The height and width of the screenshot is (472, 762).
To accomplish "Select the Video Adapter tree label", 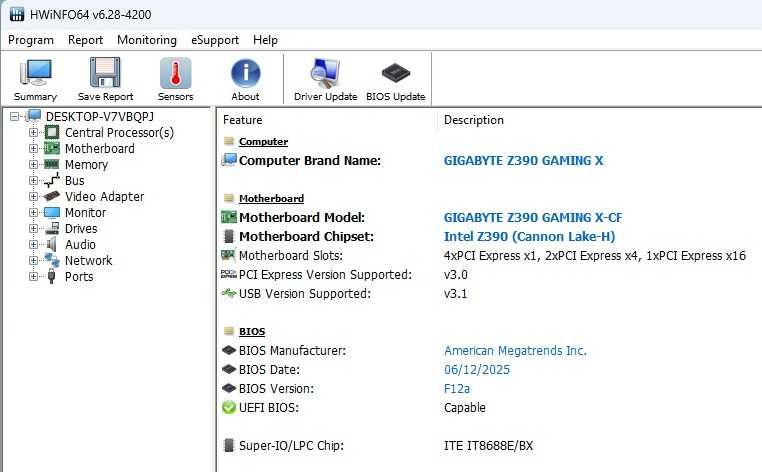I will [104, 196].
